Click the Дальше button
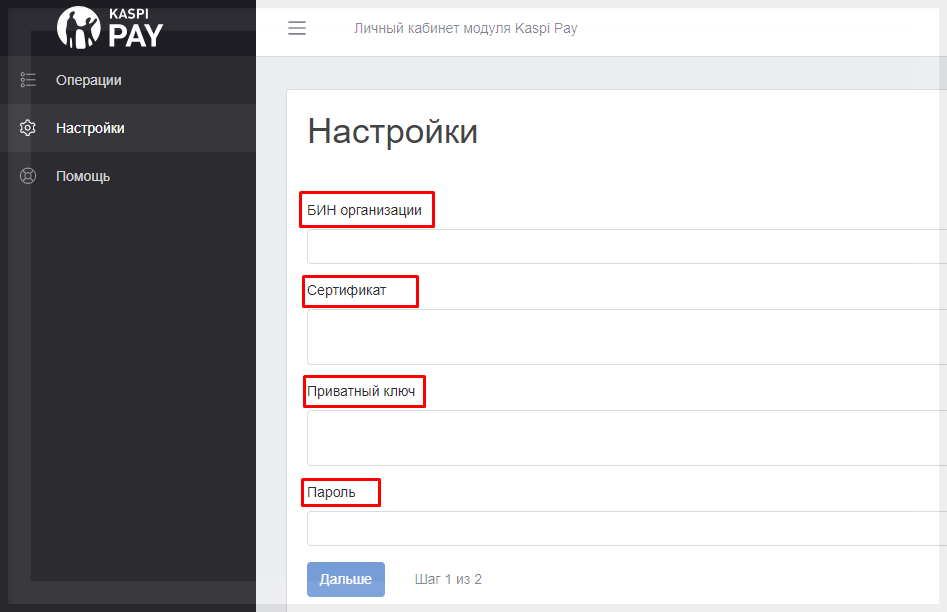The image size is (947, 612). (345, 579)
